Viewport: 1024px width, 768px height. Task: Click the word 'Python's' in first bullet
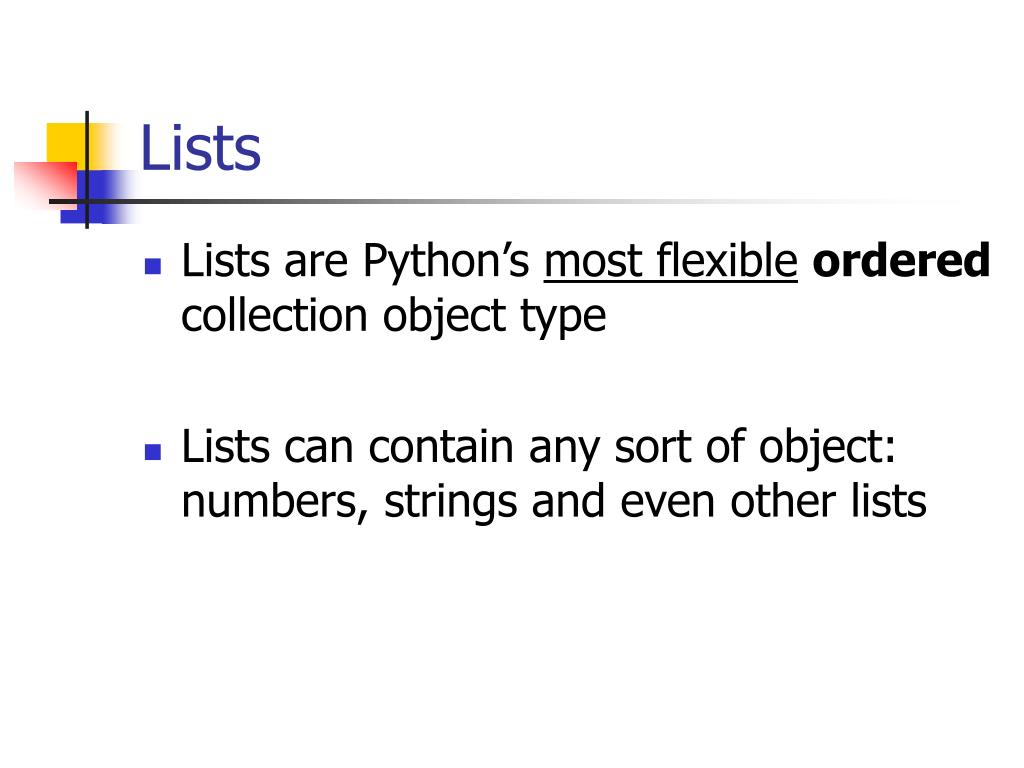point(446,261)
